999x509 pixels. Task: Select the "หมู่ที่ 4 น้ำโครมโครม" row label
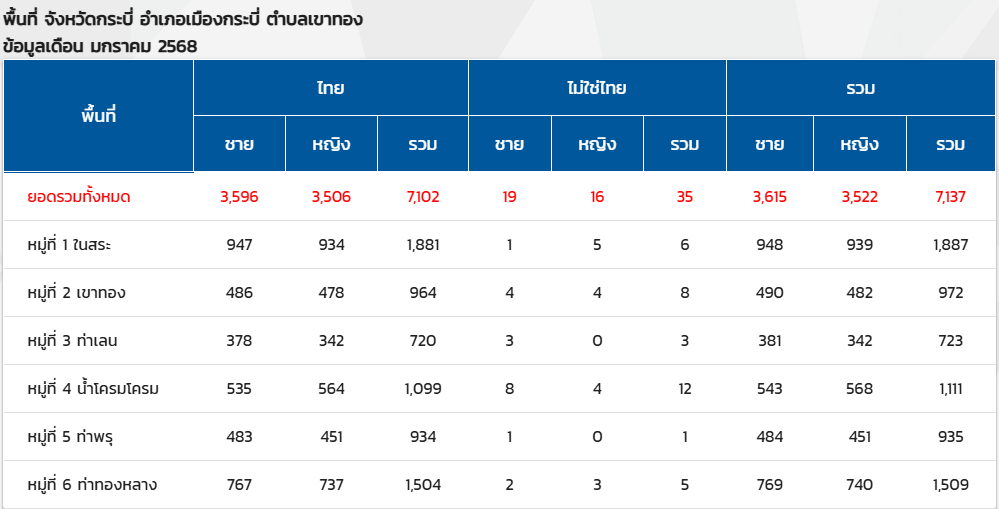coord(94,389)
